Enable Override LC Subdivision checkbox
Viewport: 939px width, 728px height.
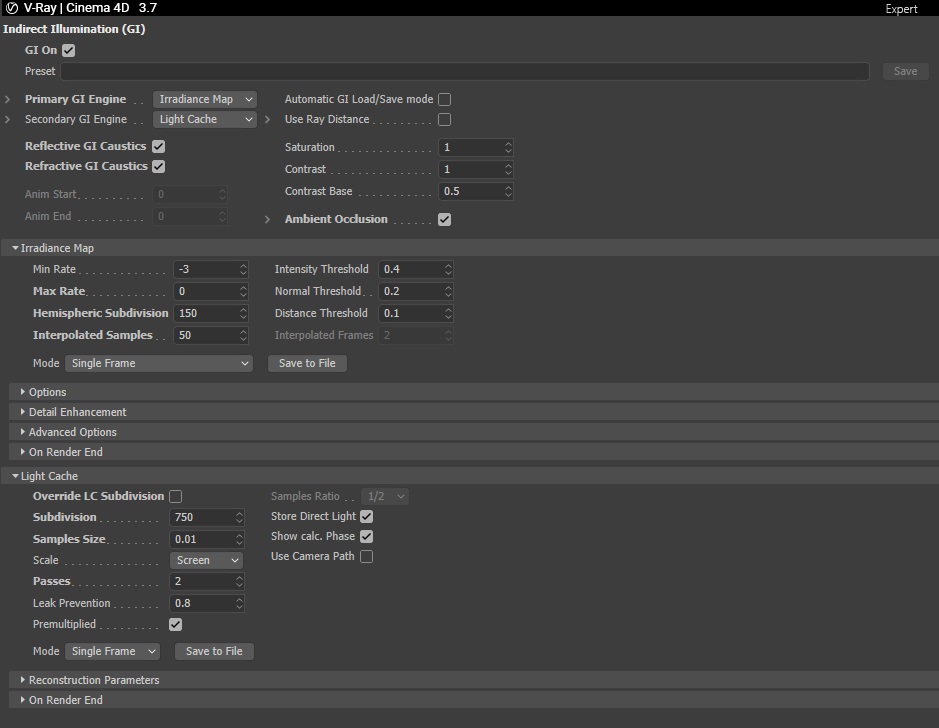[175, 496]
